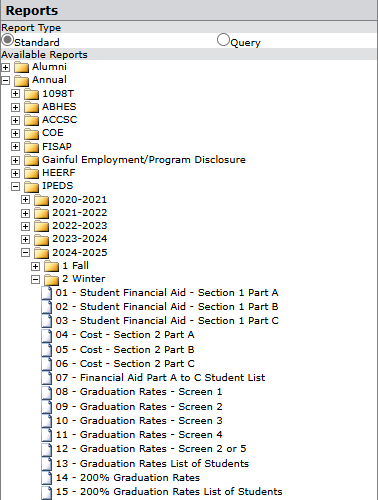This screenshot has width=378, height=500.
Task: Open report 05 Cost Section 2 Part B
Action: pyautogui.click(x=125, y=350)
